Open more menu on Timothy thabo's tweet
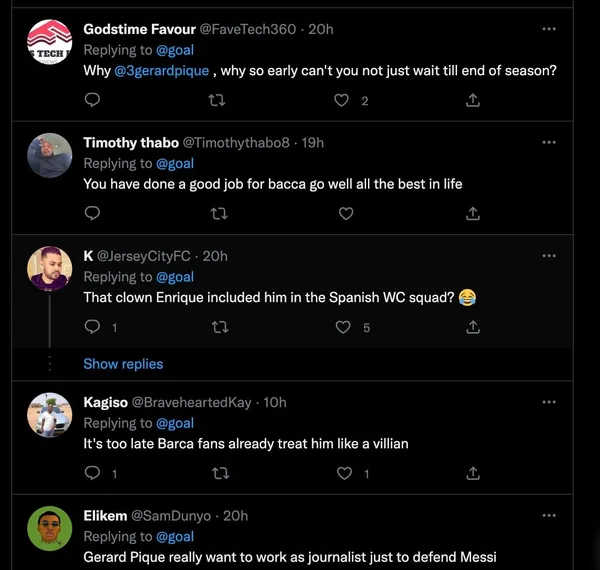The width and height of the screenshot is (600, 570). [548, 142]
